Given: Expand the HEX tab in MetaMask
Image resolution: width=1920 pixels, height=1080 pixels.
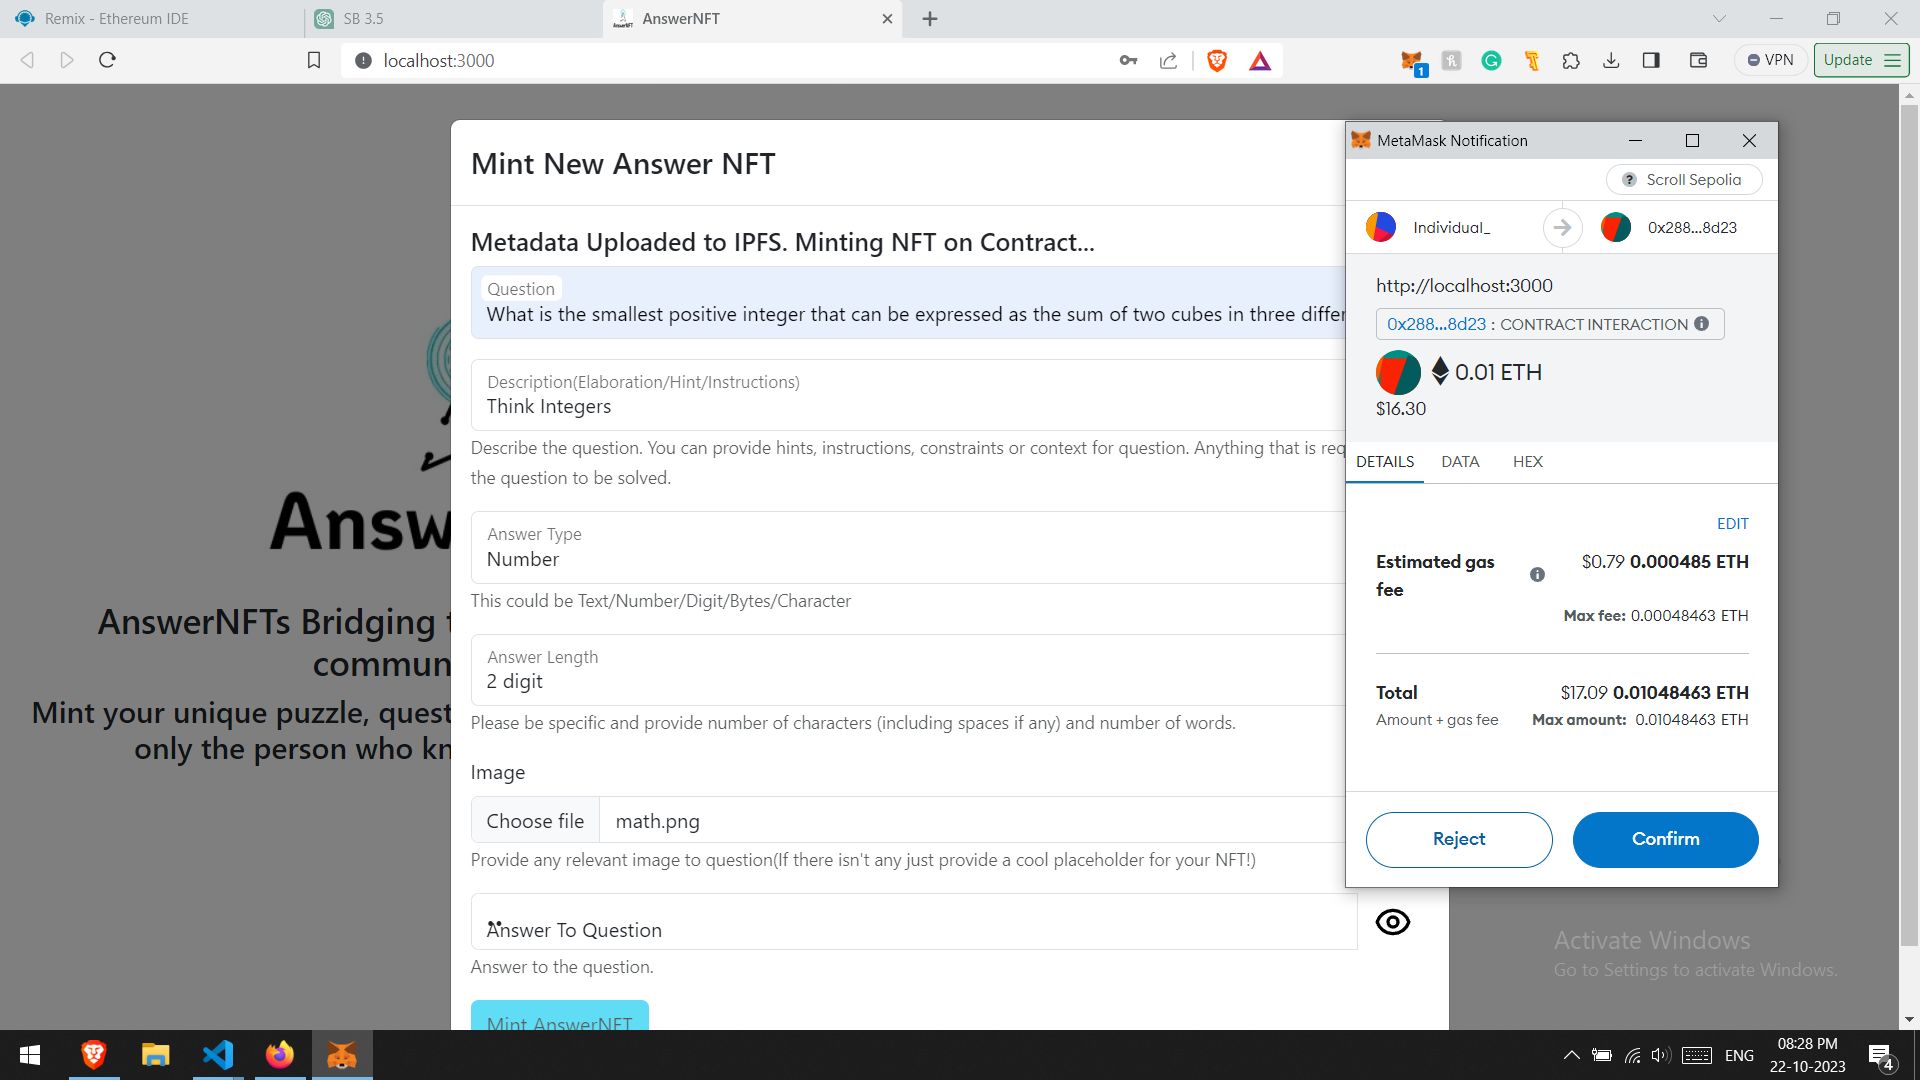Looking at the screenshot, I should click(x=1527, y=462).
